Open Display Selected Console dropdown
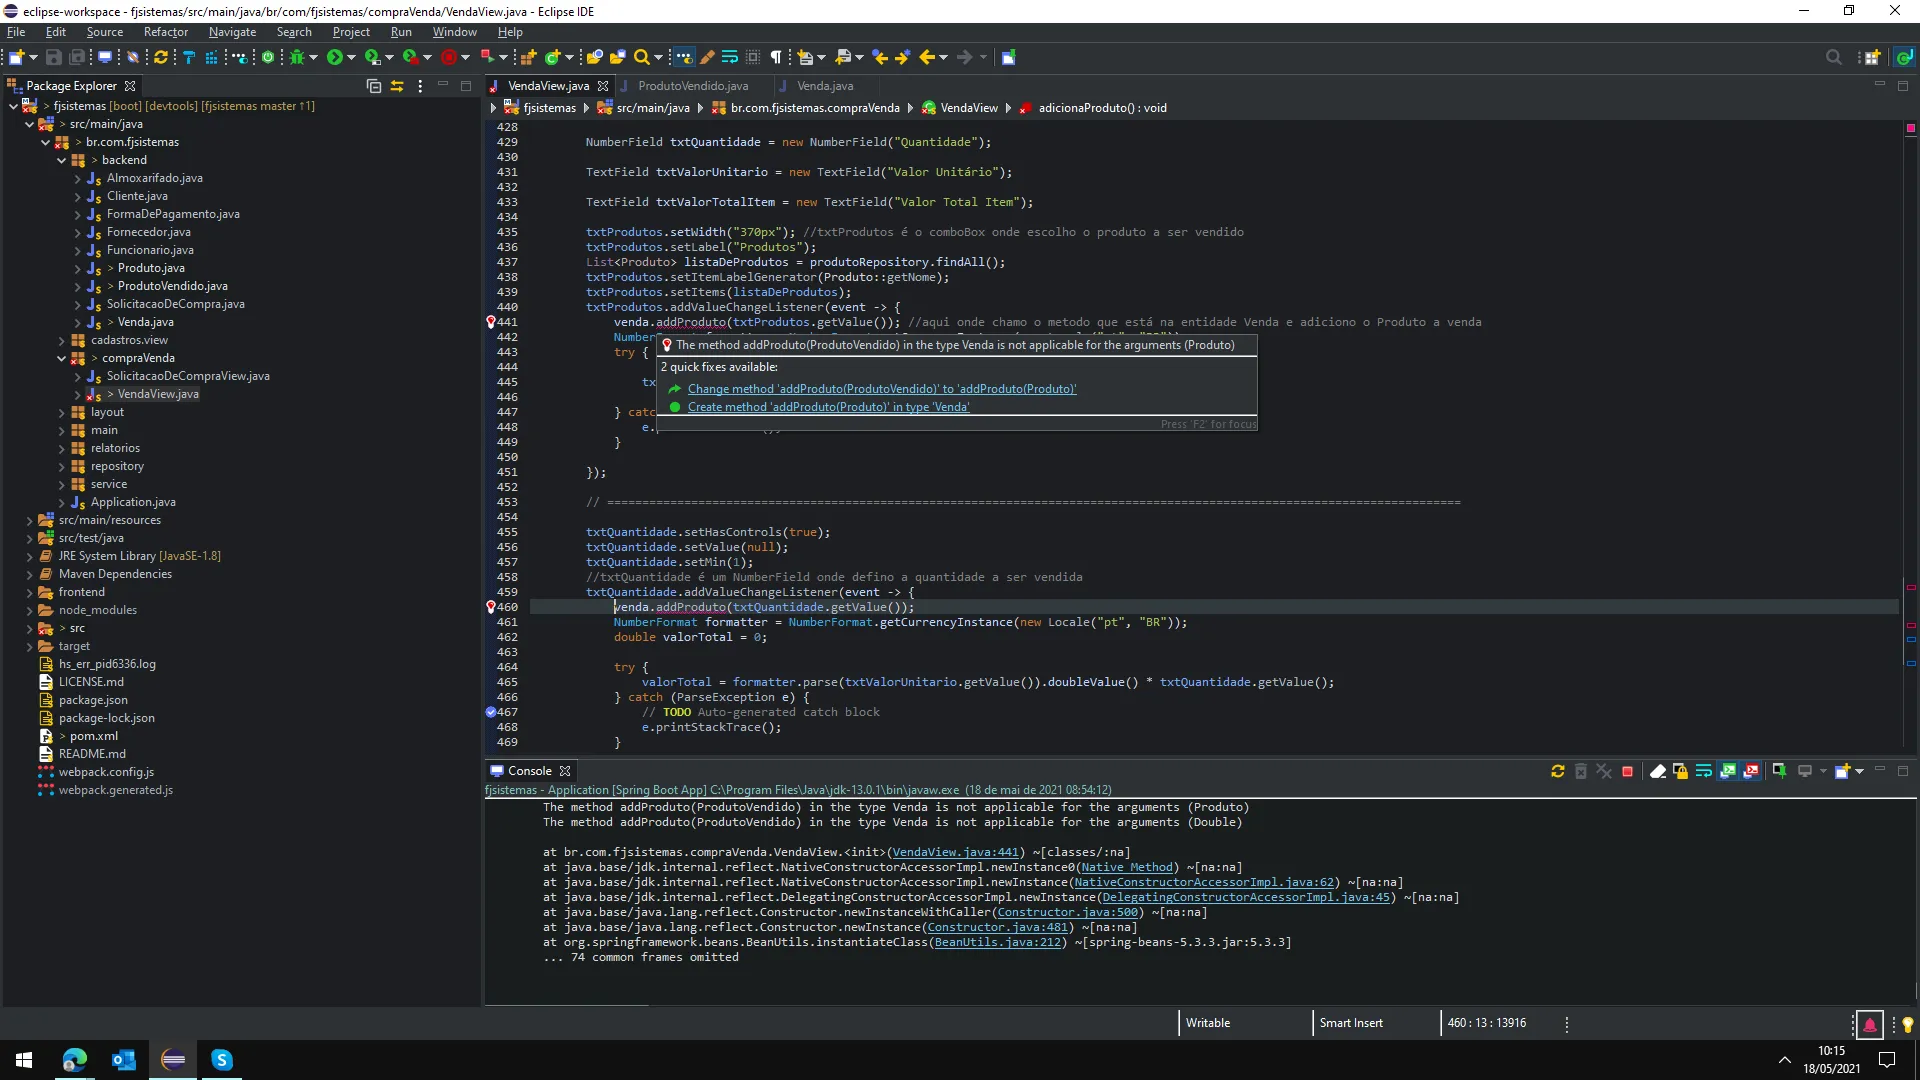The width and height of the screenshot is (1920, 1080). coord(1822,771)
